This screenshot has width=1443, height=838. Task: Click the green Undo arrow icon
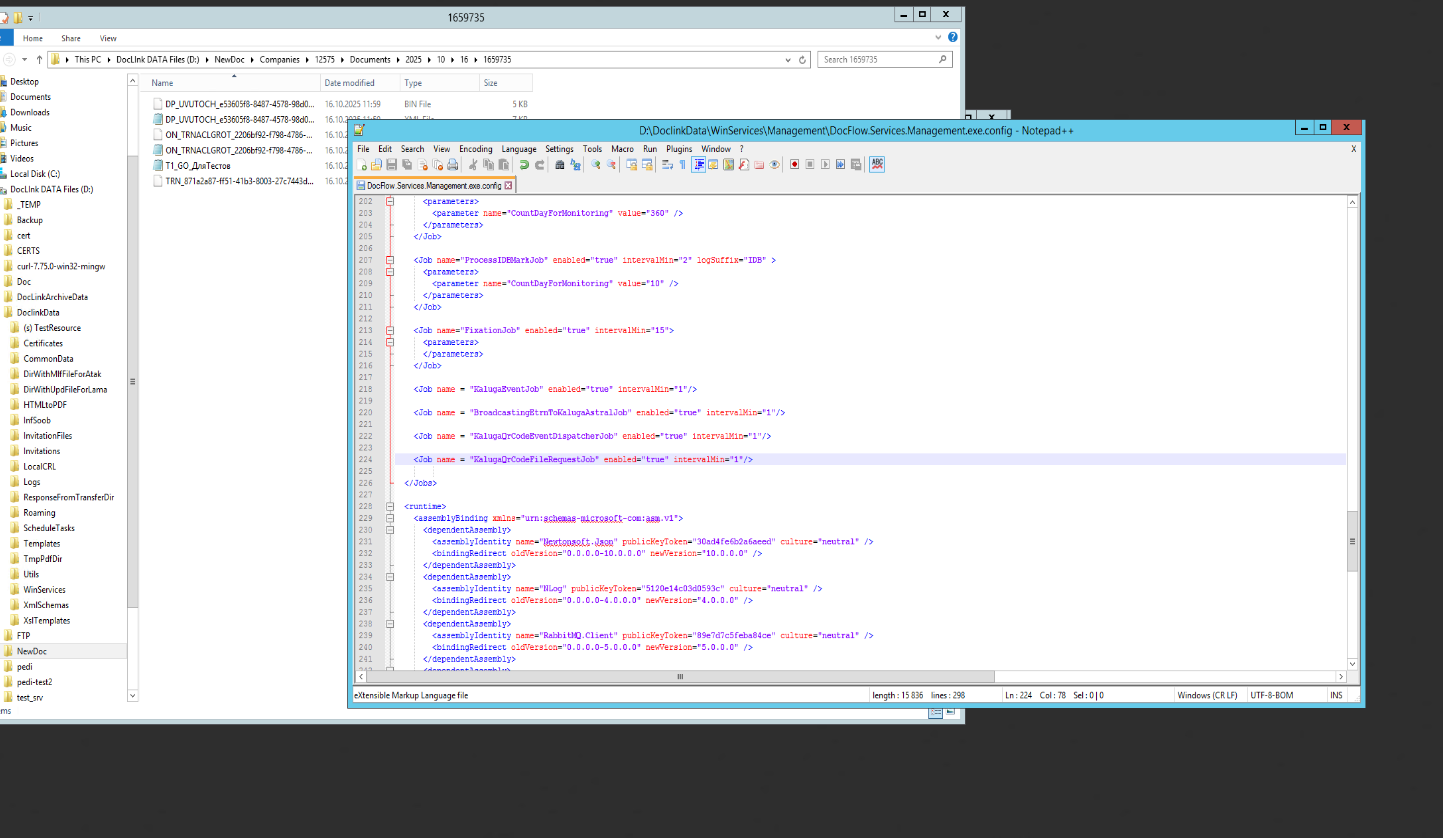(523, 165)
